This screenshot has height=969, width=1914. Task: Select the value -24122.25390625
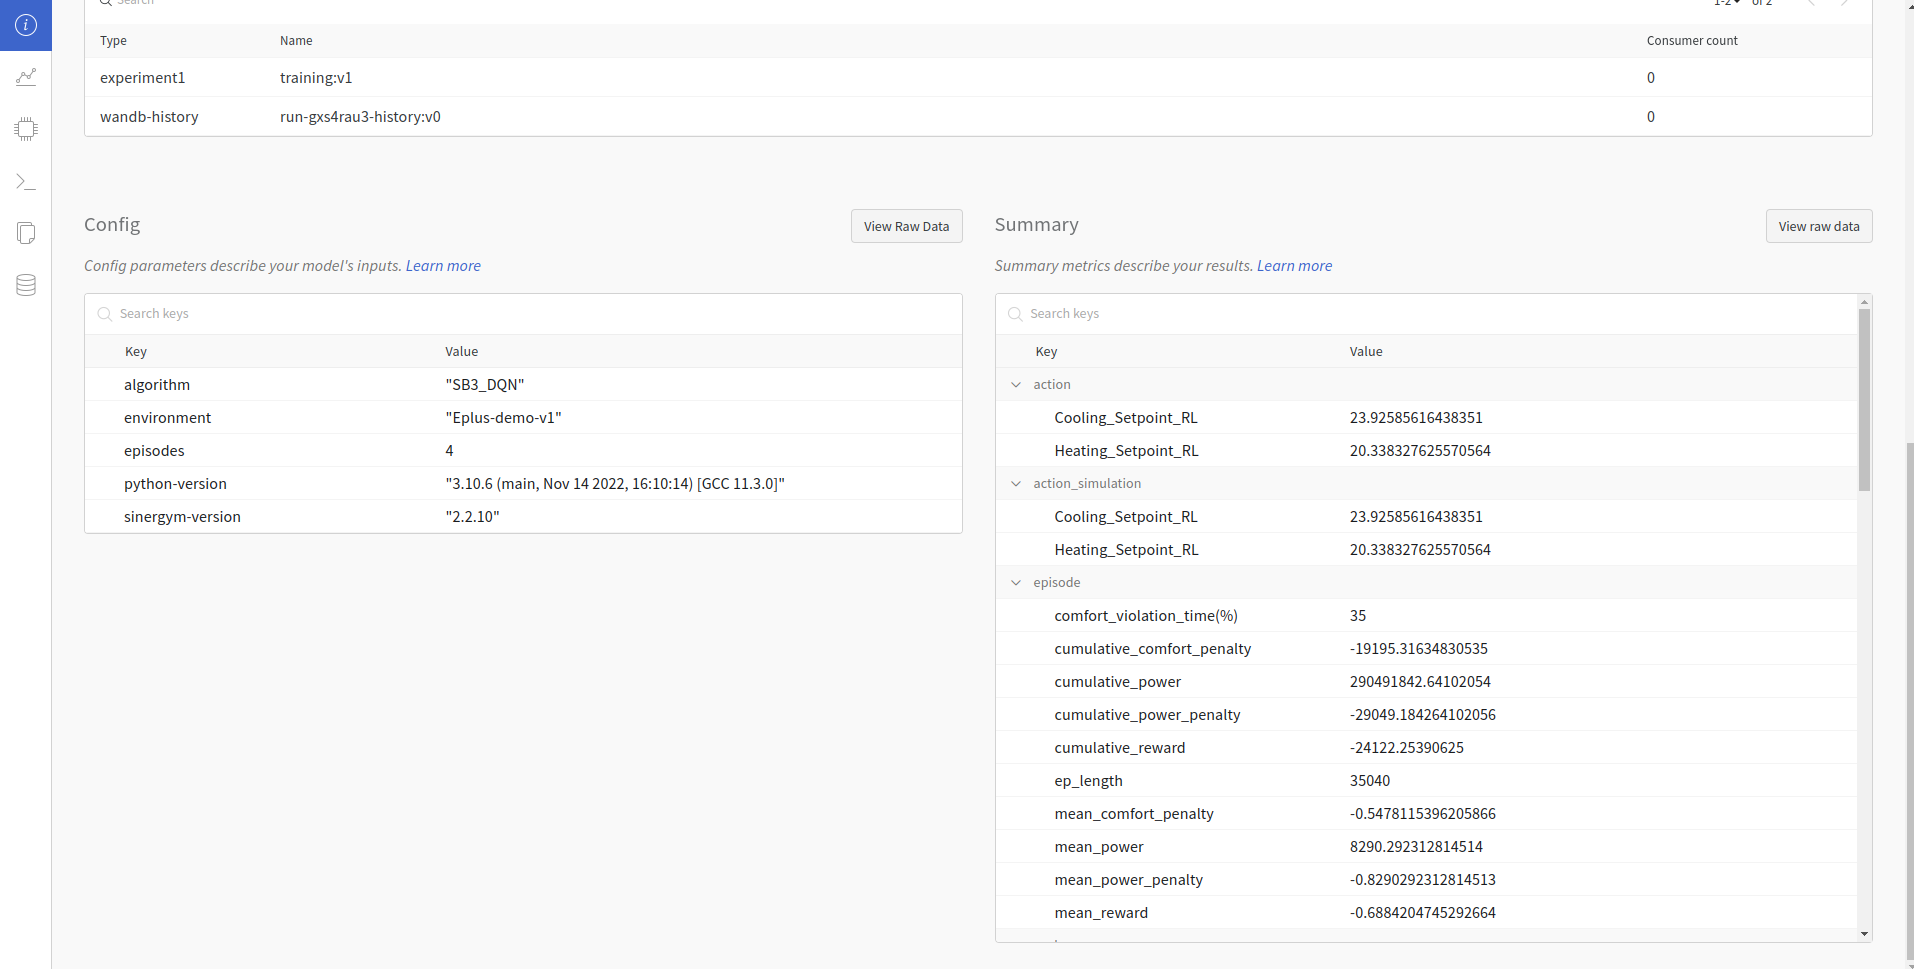tap(1407, 748)
